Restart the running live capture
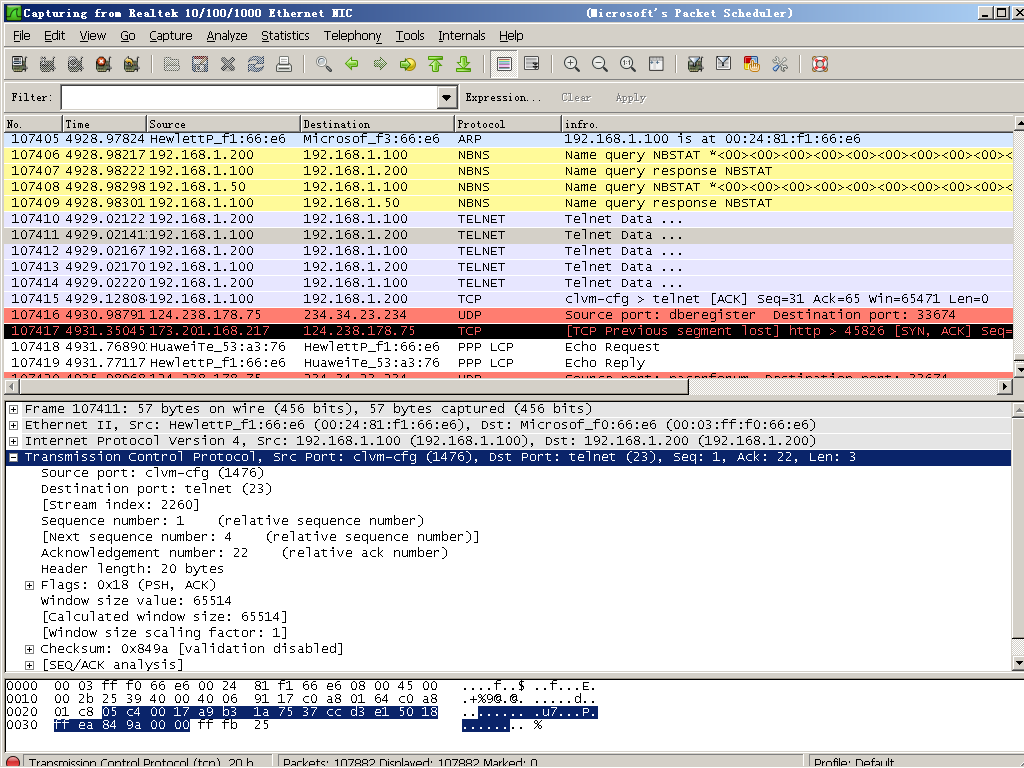1024x768 pixels. pos(131,64)
